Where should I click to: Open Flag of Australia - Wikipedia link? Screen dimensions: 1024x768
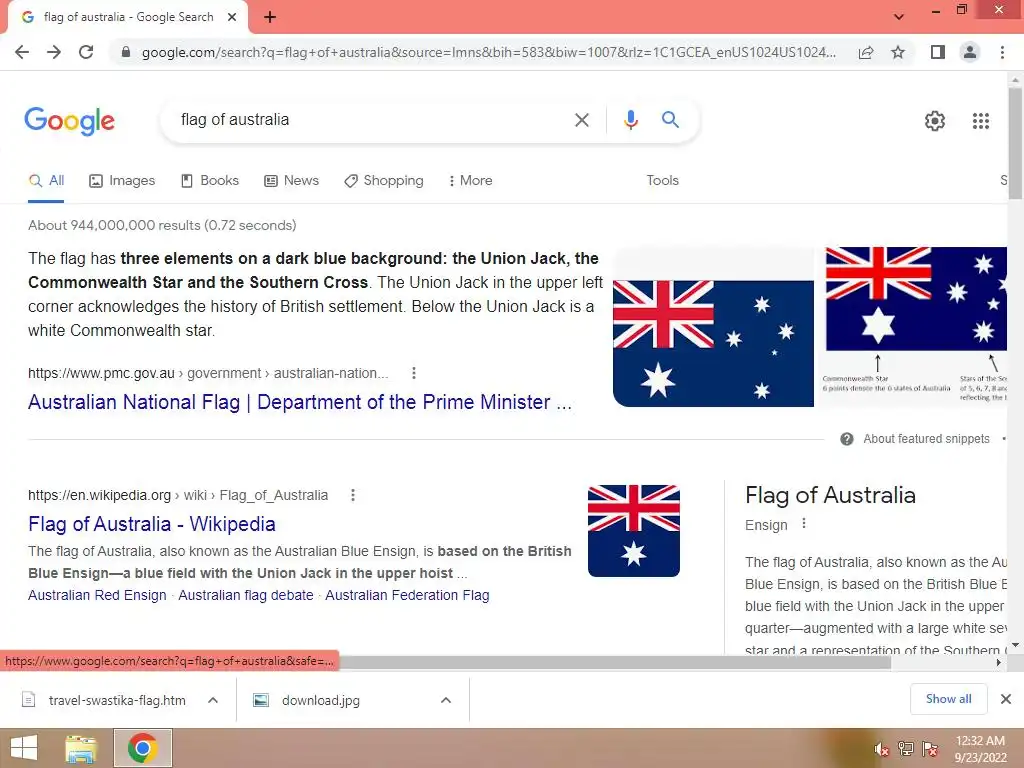(x=152, y=524)
